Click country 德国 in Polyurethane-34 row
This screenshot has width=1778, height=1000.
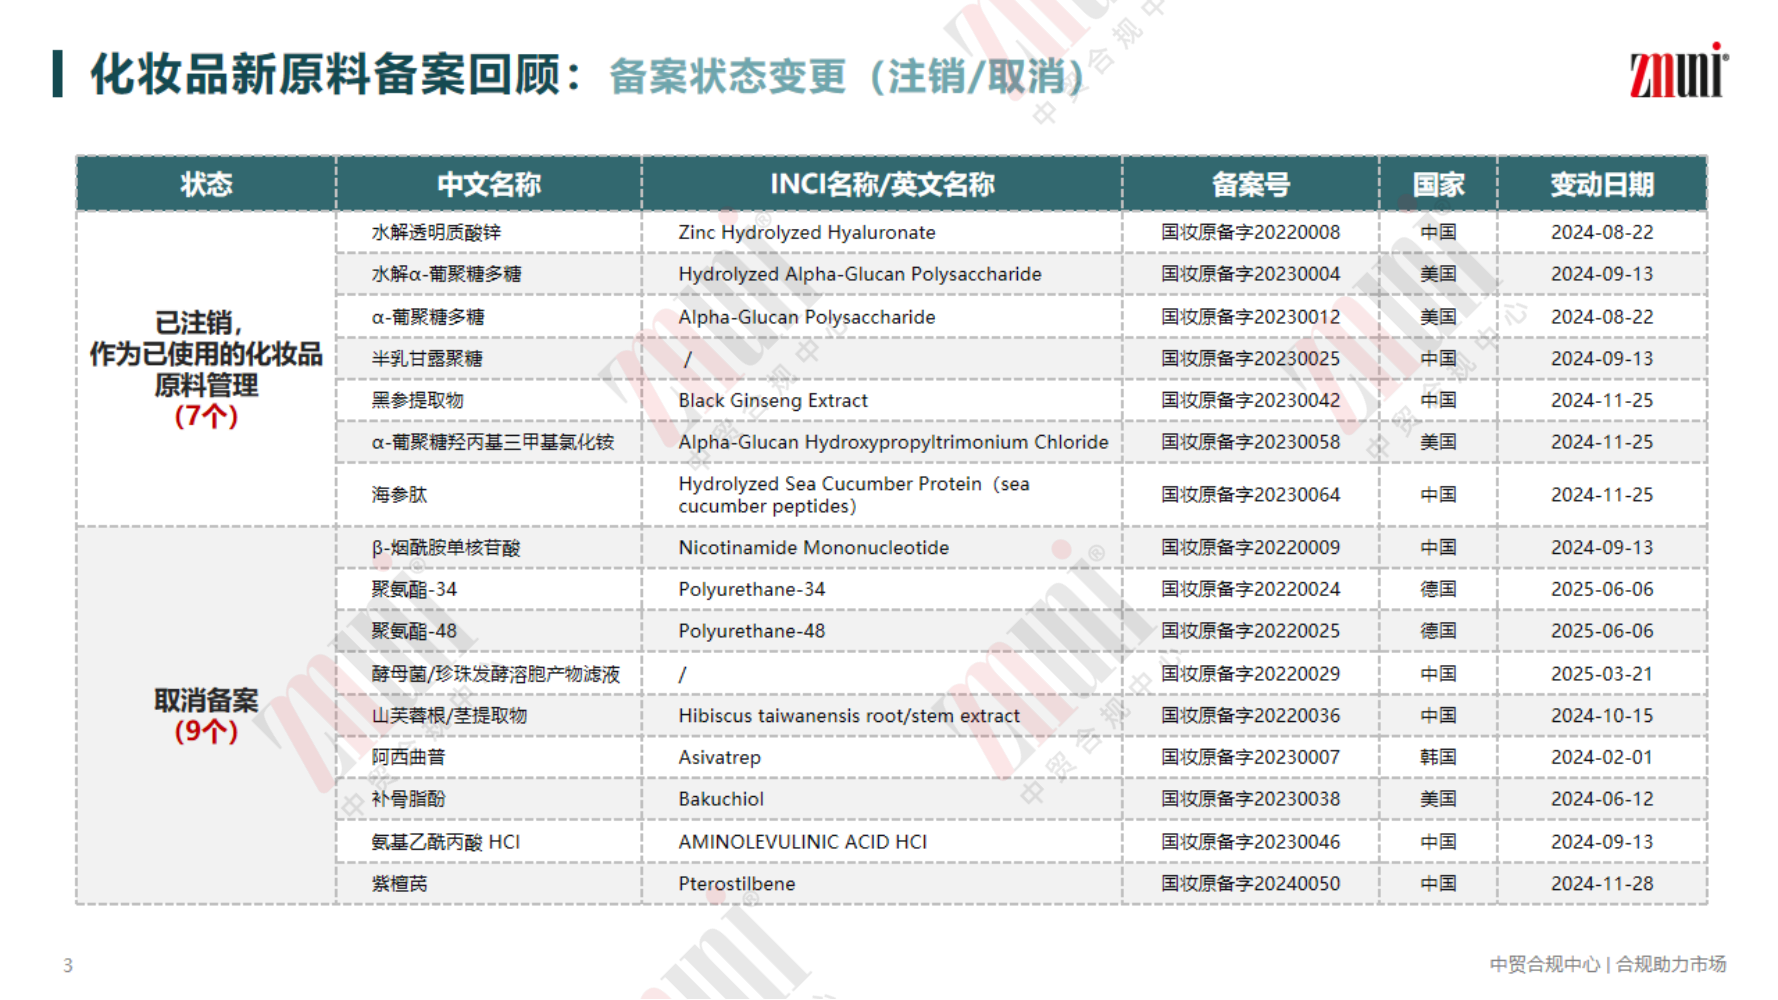(1438, 590)
